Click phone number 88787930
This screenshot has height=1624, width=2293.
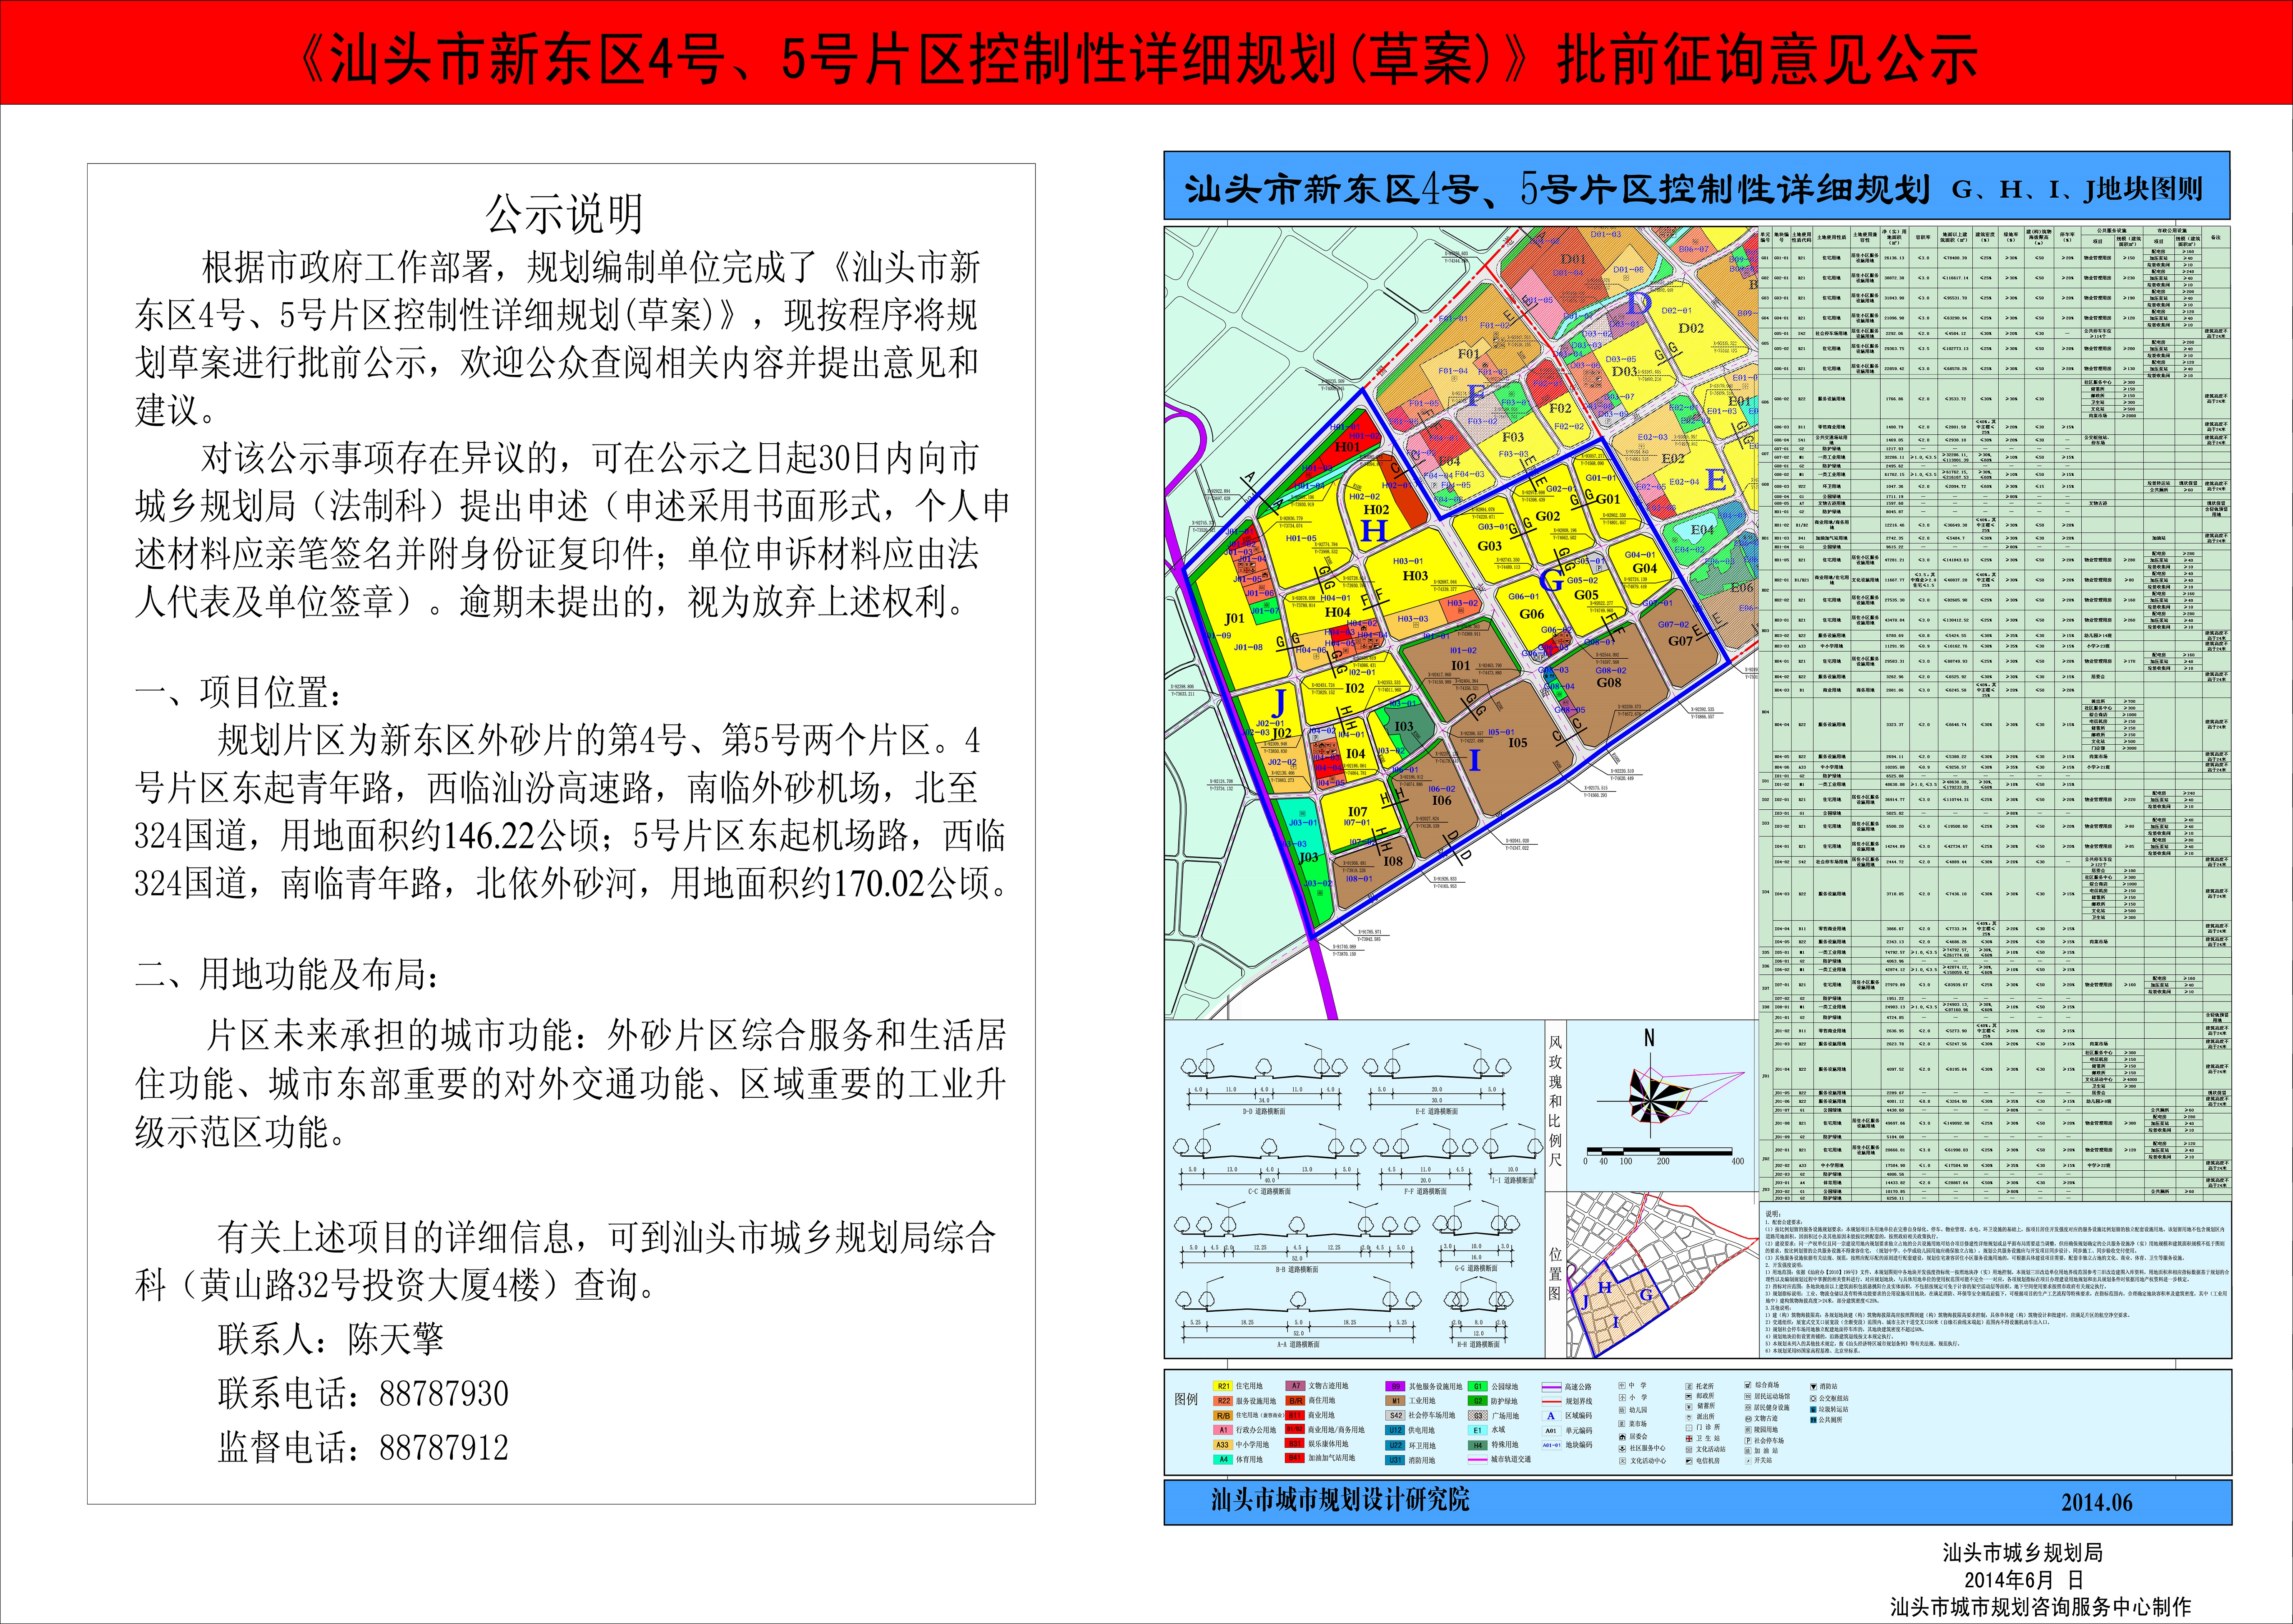pyautogui.click(x=444, y=1393)
